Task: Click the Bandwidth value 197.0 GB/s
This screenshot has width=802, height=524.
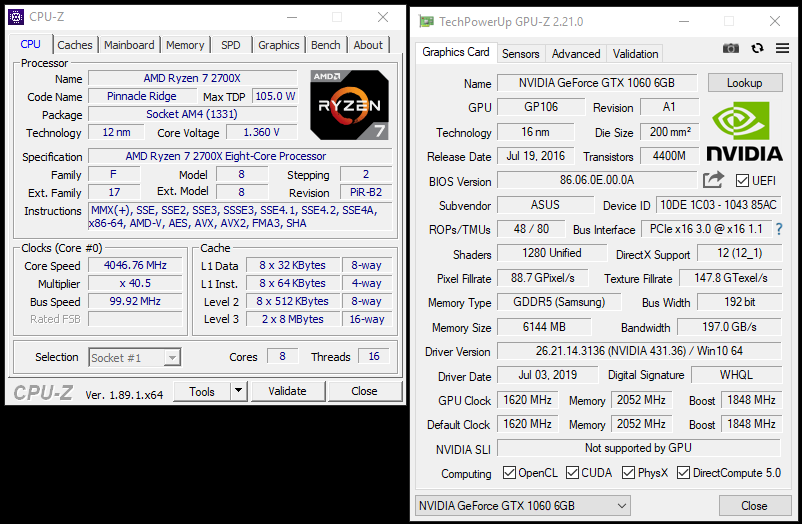Action: coord(729,326)
